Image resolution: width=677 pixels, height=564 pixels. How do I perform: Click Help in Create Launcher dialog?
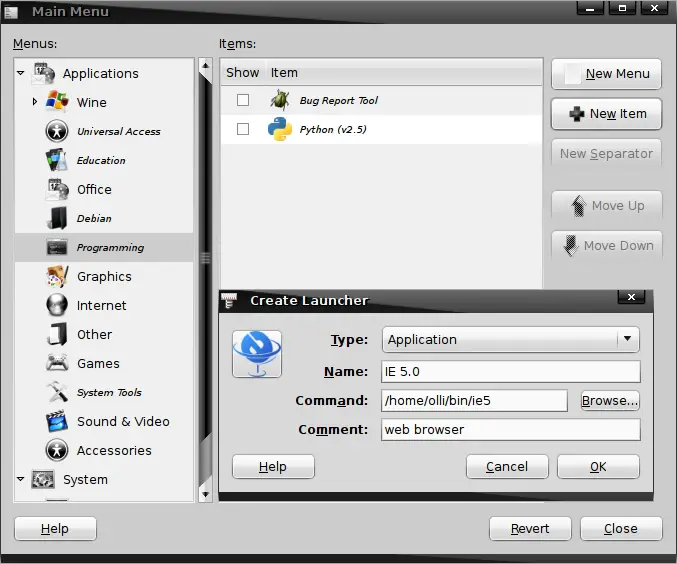tap(273, 466)
